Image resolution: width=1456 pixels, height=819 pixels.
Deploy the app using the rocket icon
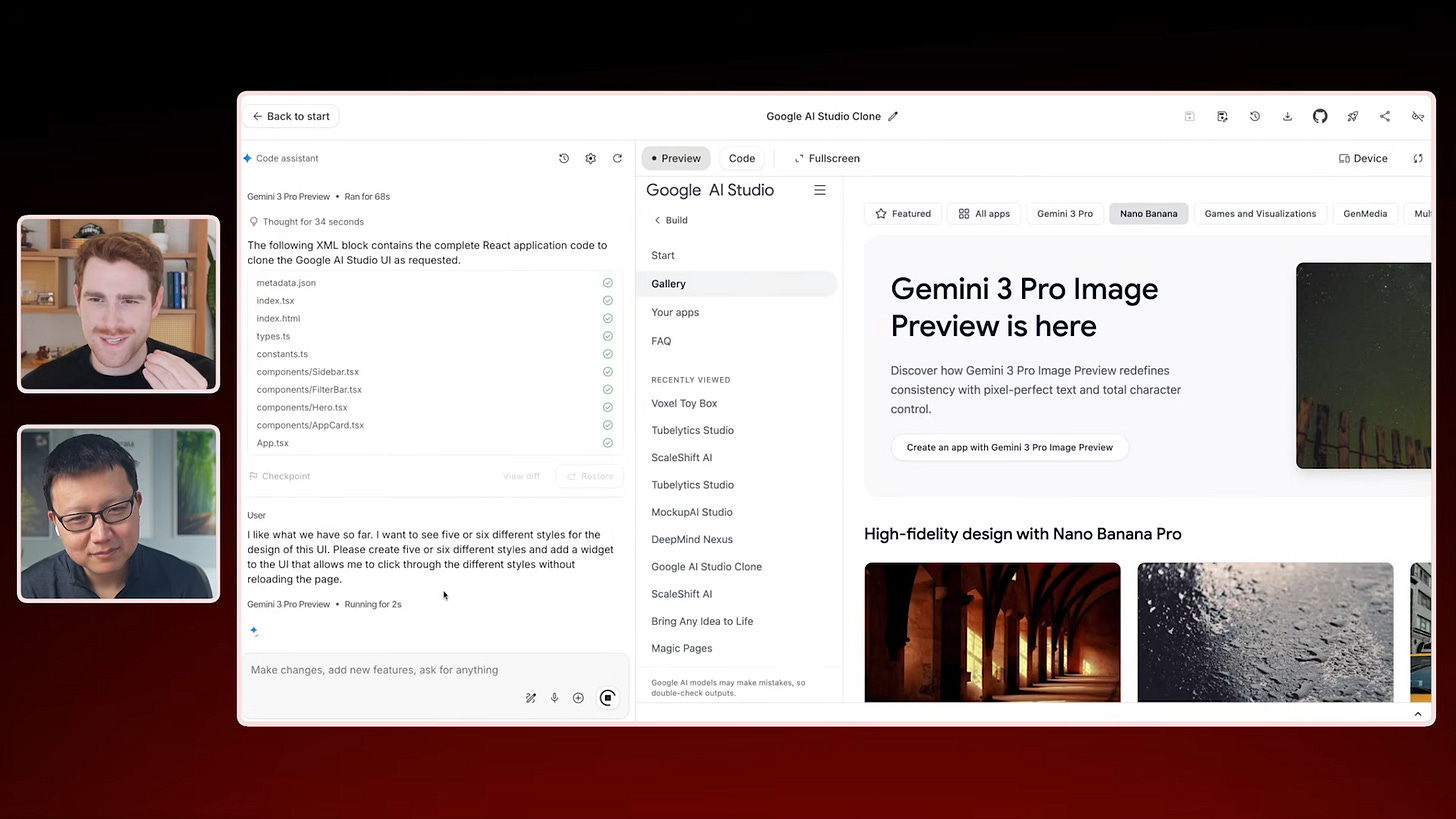1353,116
